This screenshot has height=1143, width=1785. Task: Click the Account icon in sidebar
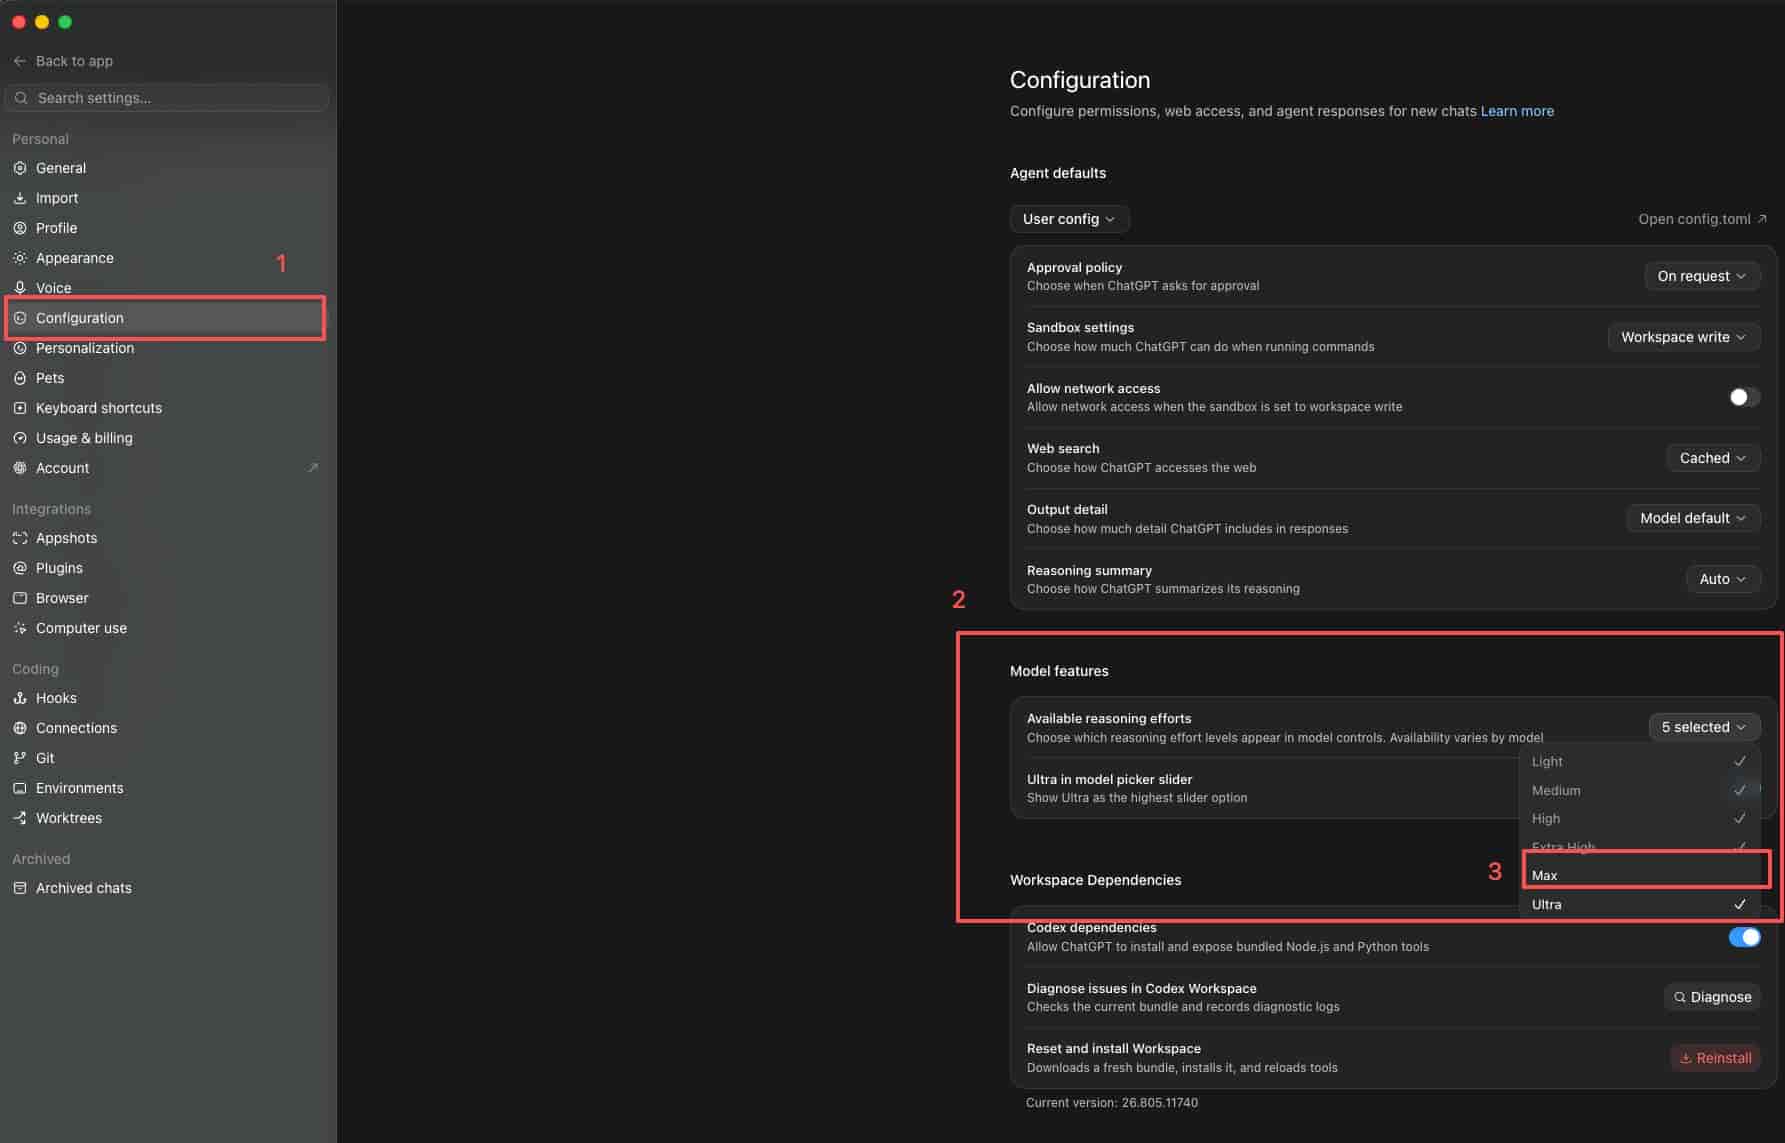20,468
